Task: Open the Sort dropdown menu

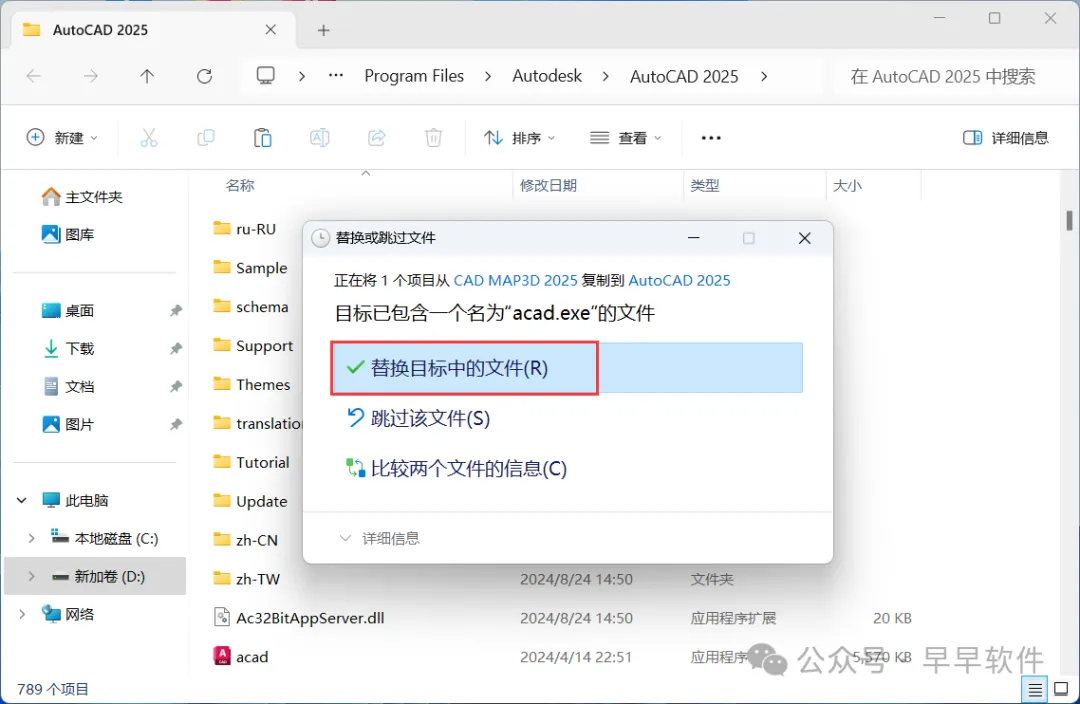Action: [x=519, y=138]
